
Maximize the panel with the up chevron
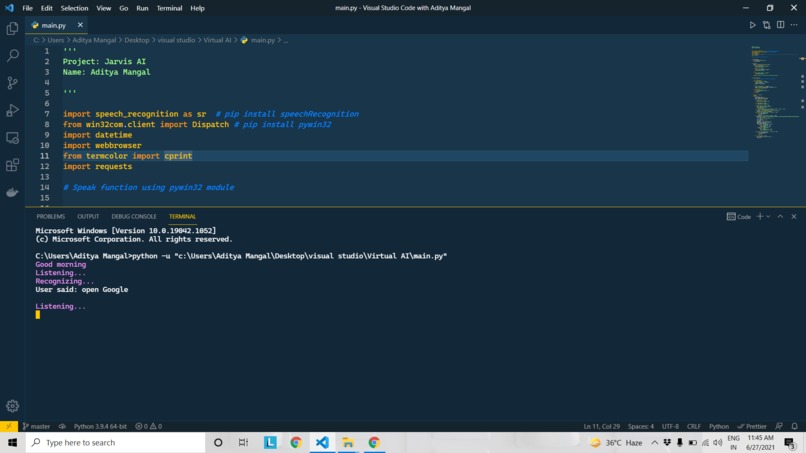[x=780, y=216]
